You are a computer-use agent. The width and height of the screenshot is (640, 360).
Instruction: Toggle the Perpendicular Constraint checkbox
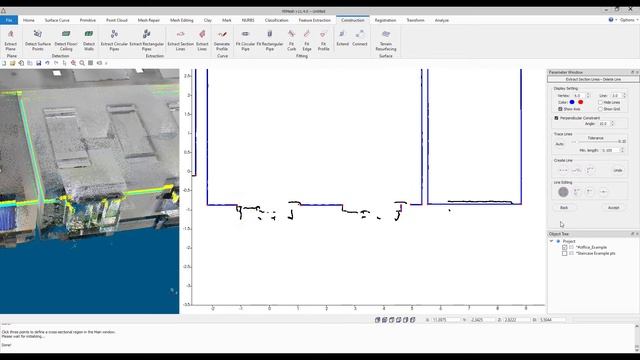[x=556, y=118]
